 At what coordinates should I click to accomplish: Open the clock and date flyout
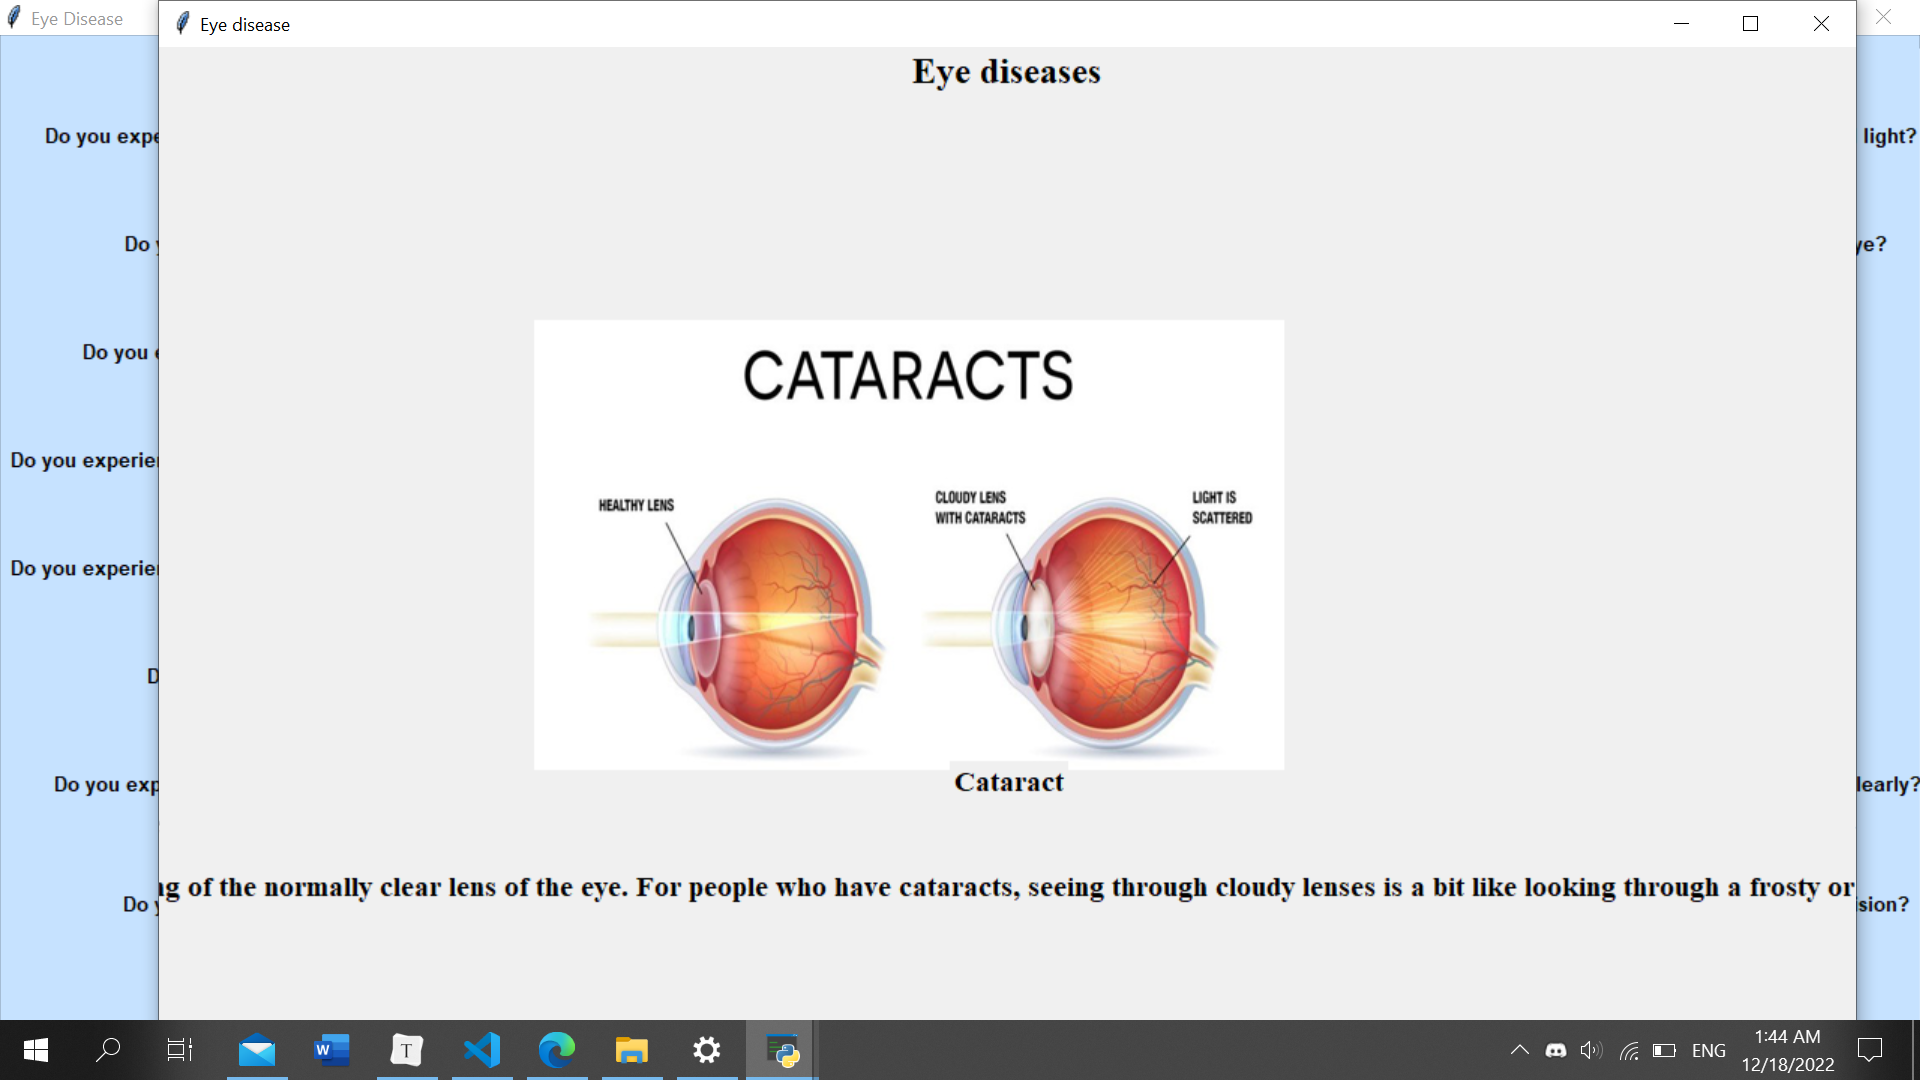click(1787, 1050)
